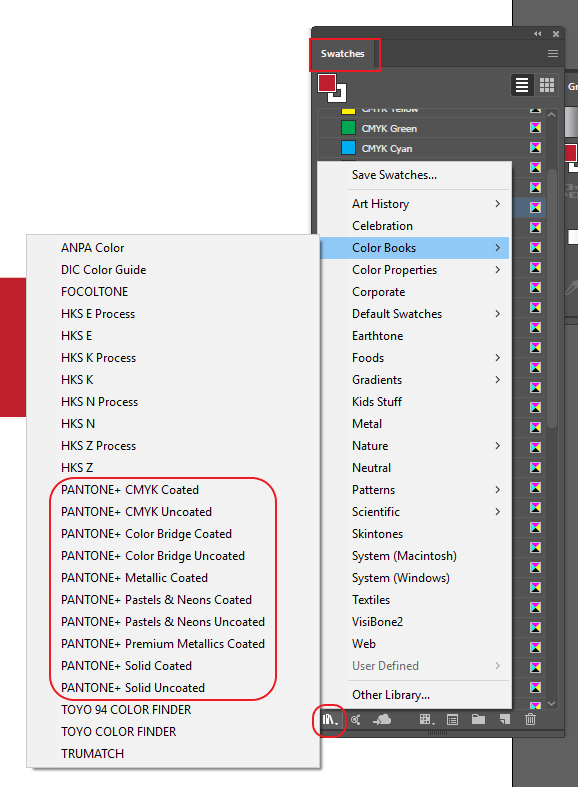Click the New Swatch icon
The width and height of the screenshot is (578, 787).
coord(505,719)
